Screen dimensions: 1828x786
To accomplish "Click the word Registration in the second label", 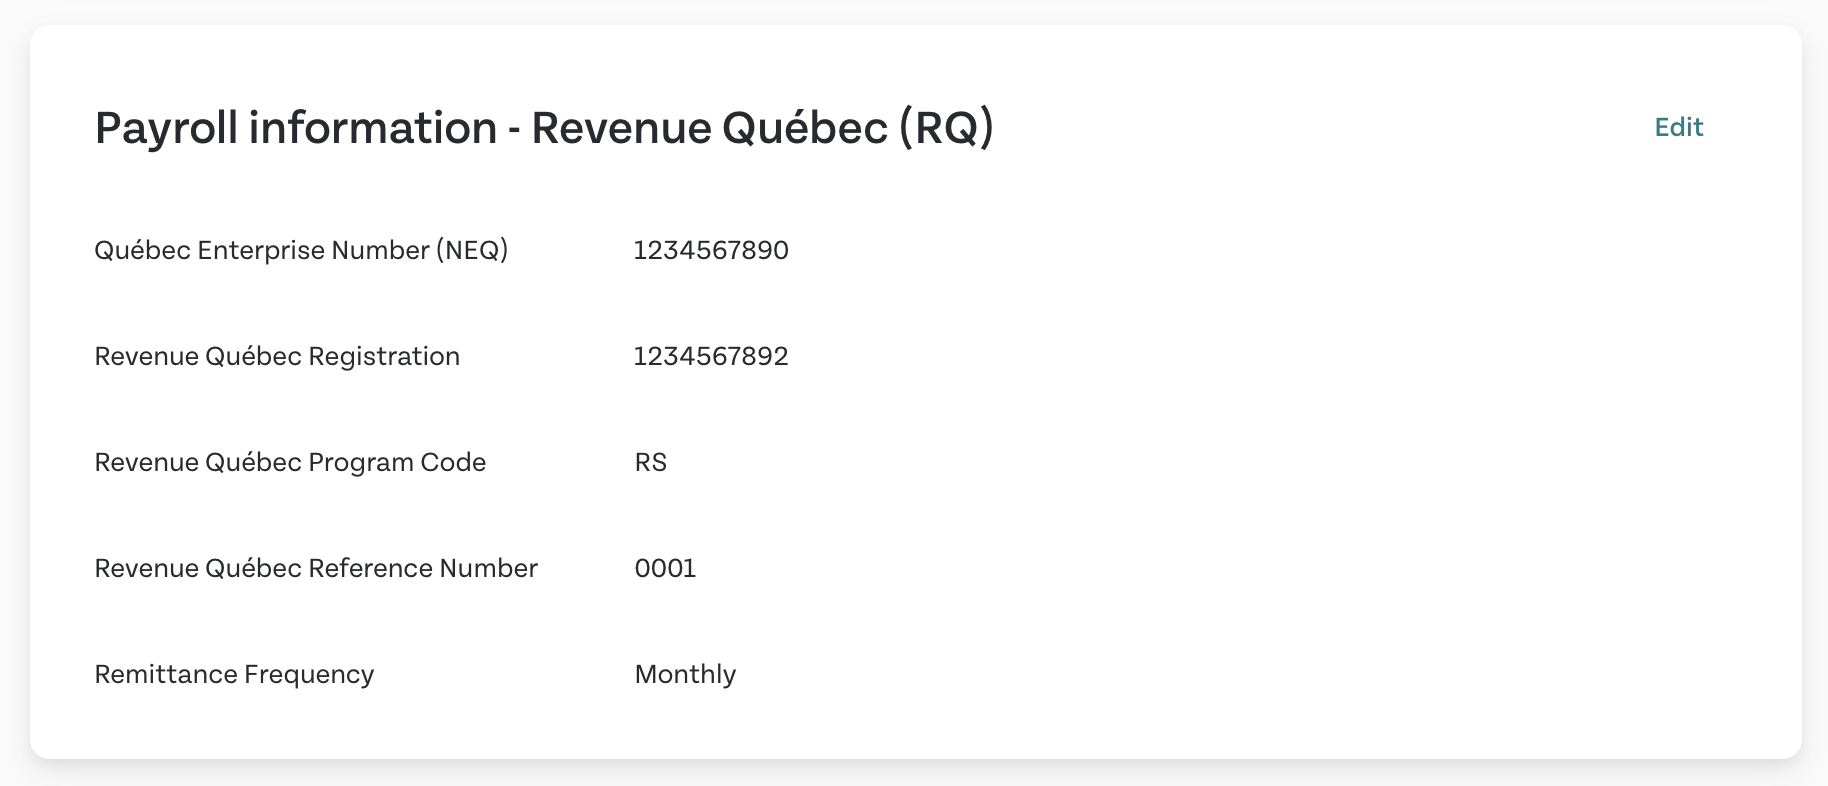I will click(384, 356).
